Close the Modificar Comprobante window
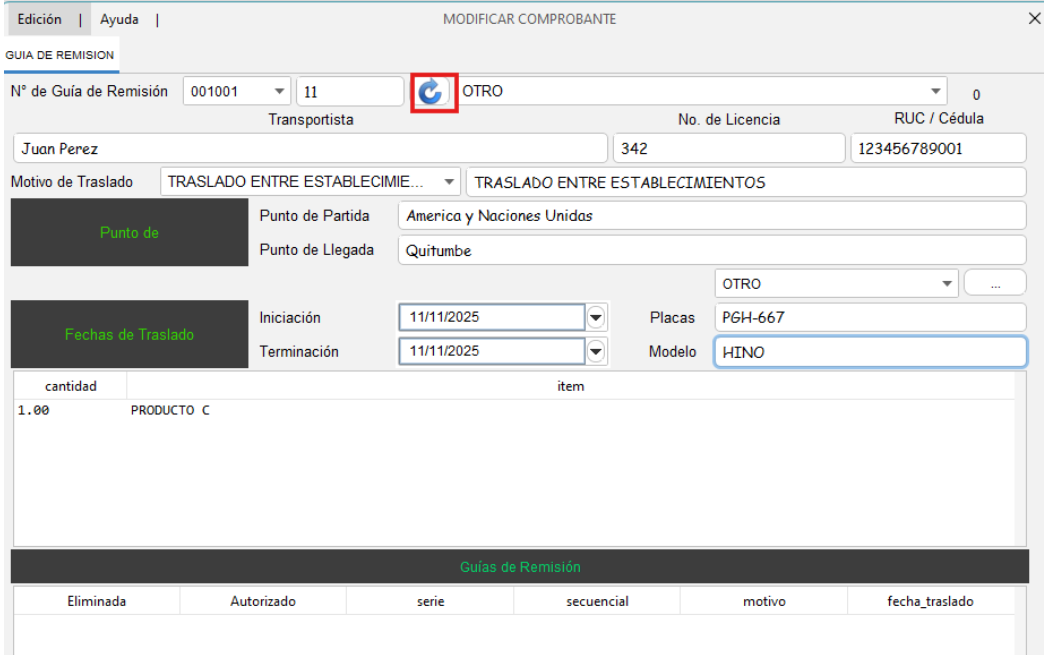 [x=1034, y=19]
